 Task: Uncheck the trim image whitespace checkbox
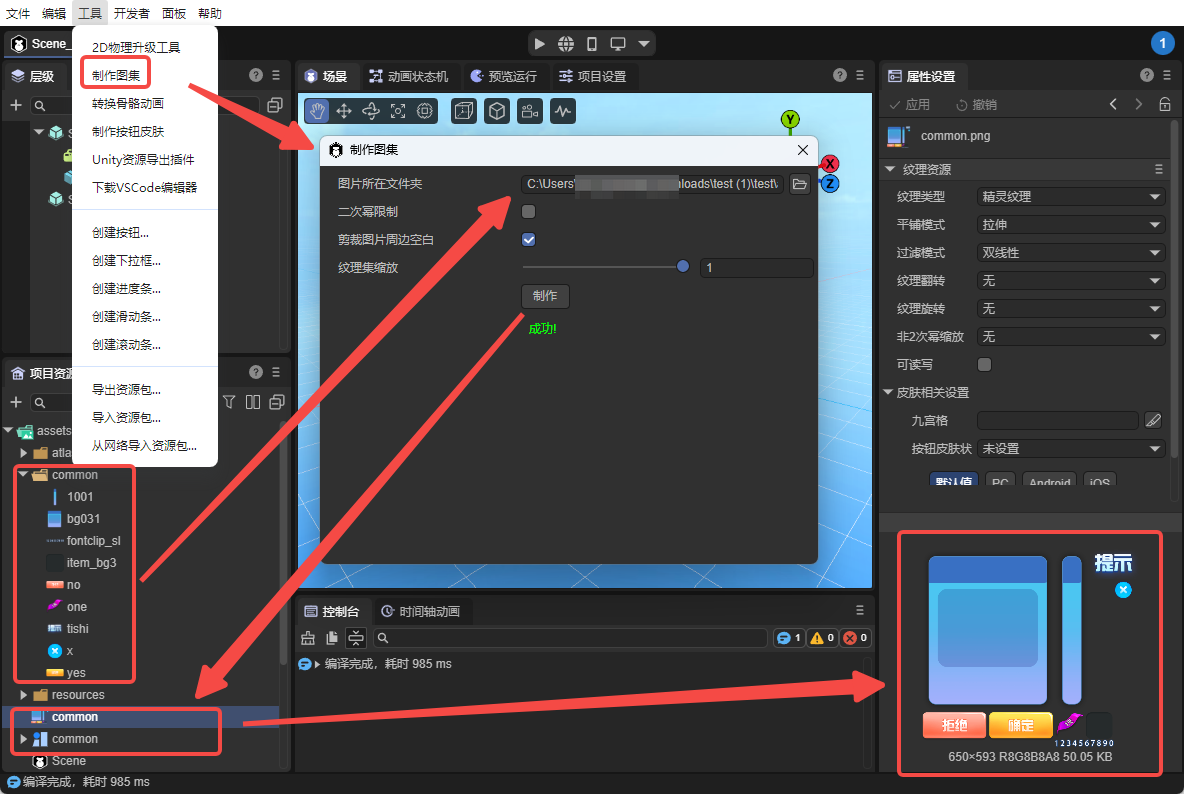point(529,240)
